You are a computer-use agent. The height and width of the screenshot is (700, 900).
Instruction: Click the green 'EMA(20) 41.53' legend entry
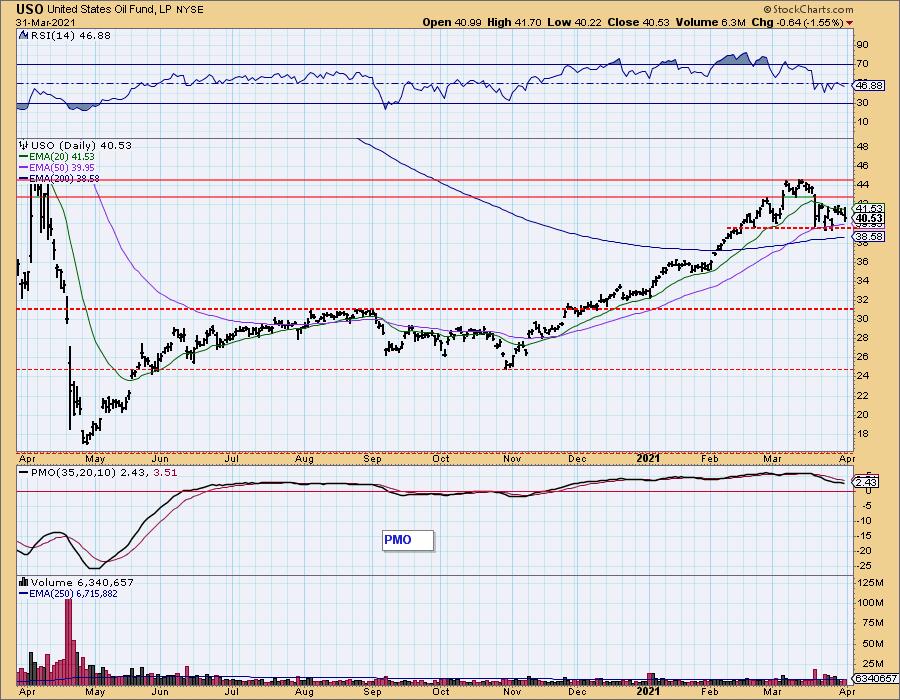[57, 156]
